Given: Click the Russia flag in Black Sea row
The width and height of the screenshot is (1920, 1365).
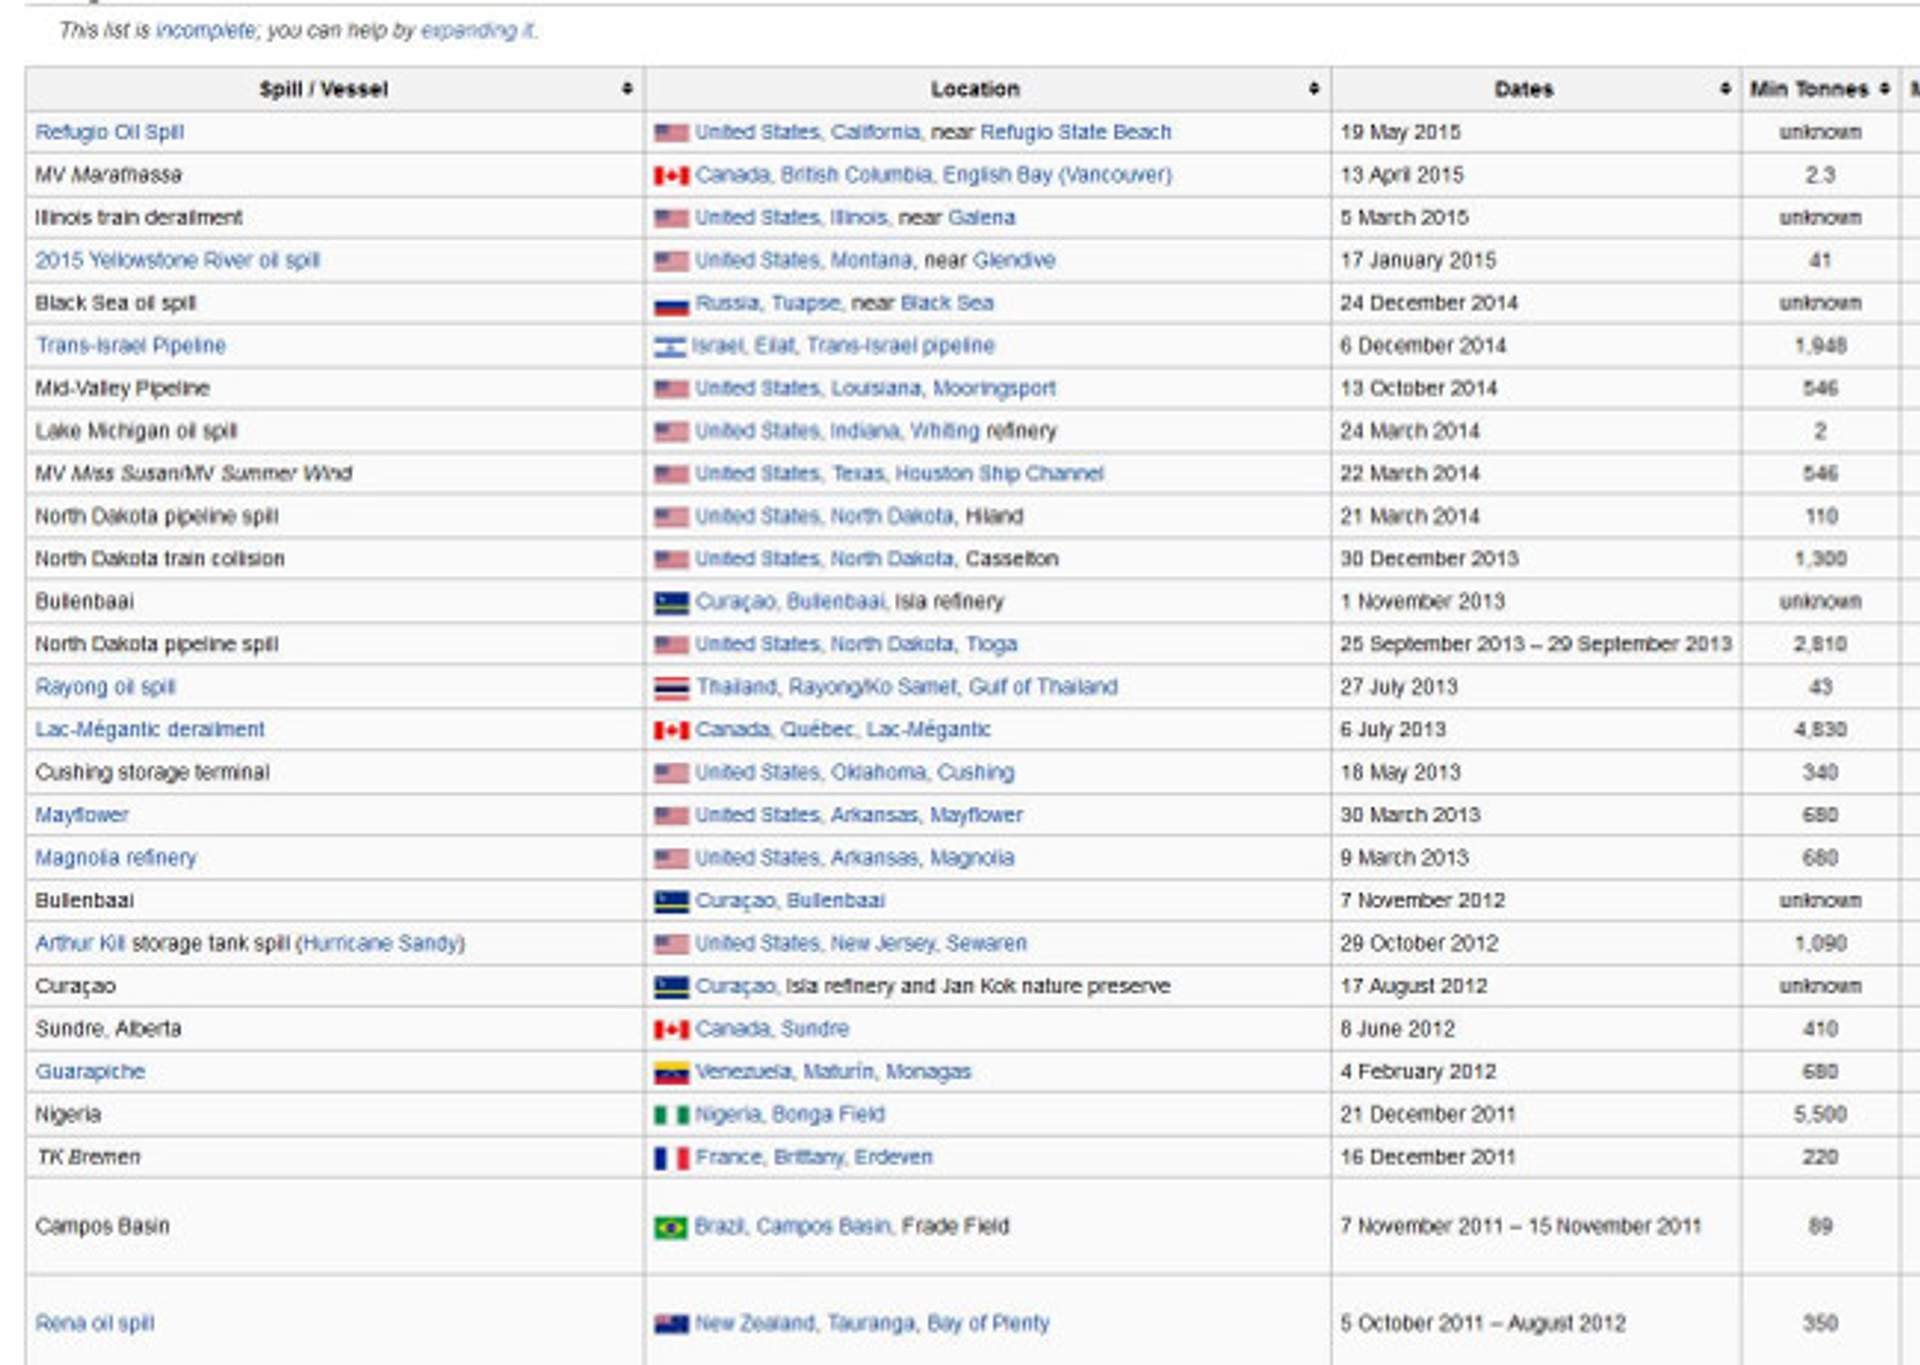Looking at the screenshot, I should pyautogui.click(x=671, y=304).
